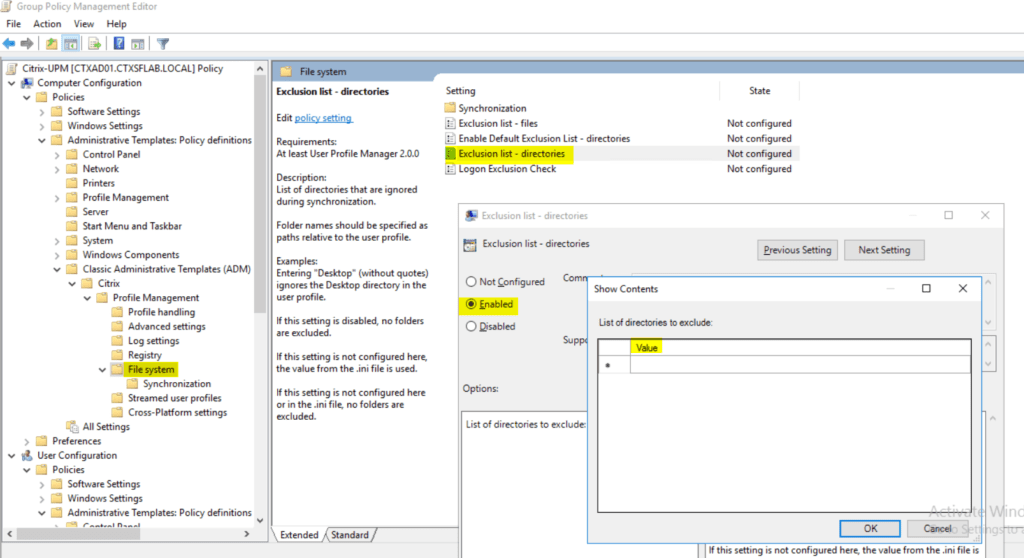The image size is (1024, 558).
Task: Toggle Show/Hide Console Tree toolbar icon
Action: tap(71, 44)
